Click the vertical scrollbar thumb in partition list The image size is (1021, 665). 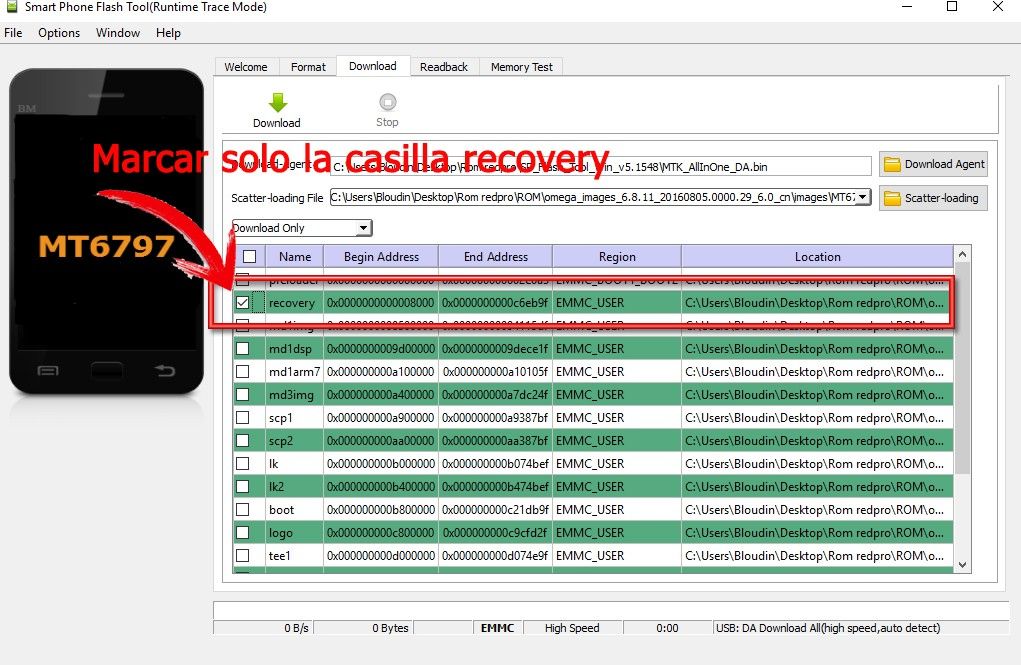point(962,368)
